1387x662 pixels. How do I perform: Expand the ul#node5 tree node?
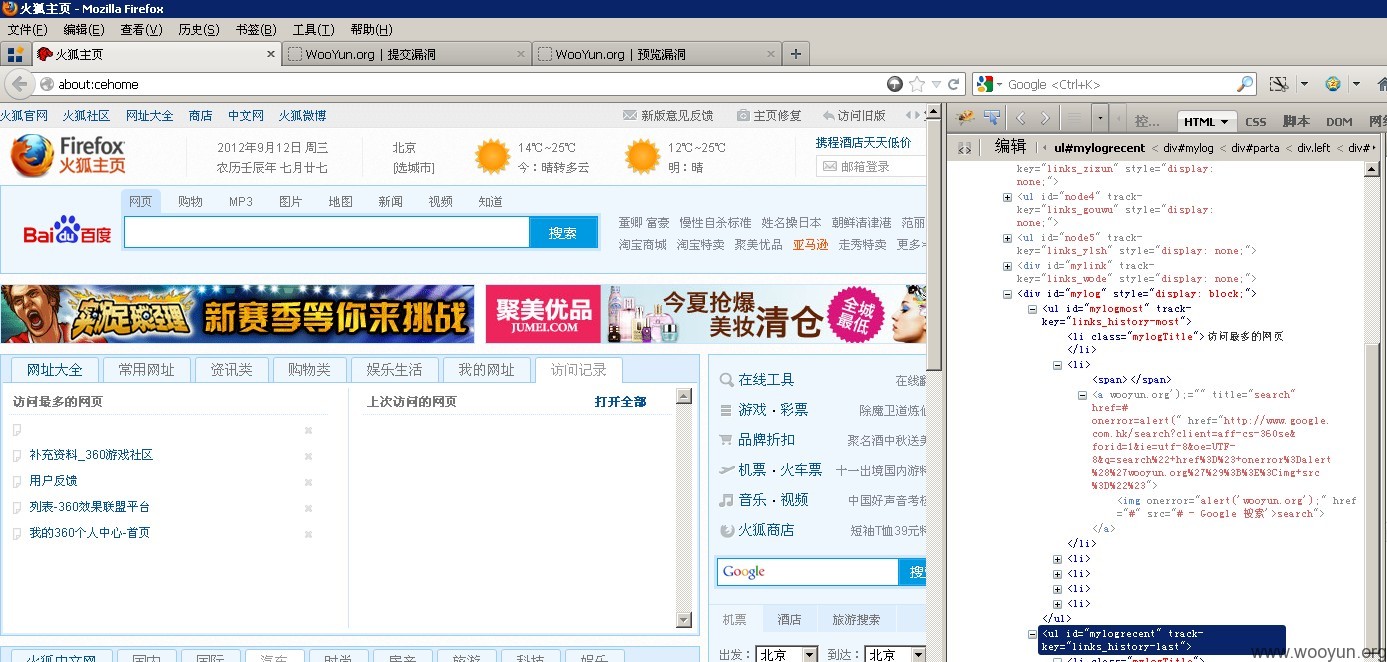pos(1007,238)
